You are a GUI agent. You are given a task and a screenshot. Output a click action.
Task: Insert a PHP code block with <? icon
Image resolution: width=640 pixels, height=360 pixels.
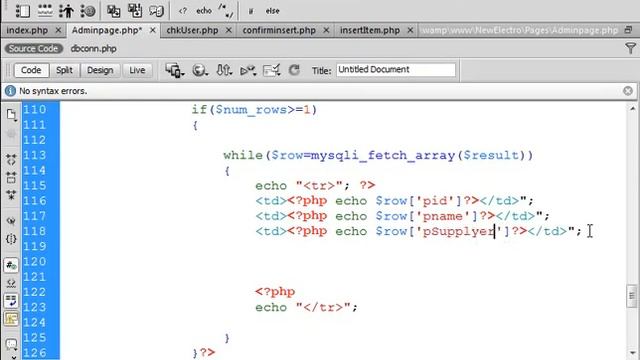pyautogui.click(x=182, y=11)
